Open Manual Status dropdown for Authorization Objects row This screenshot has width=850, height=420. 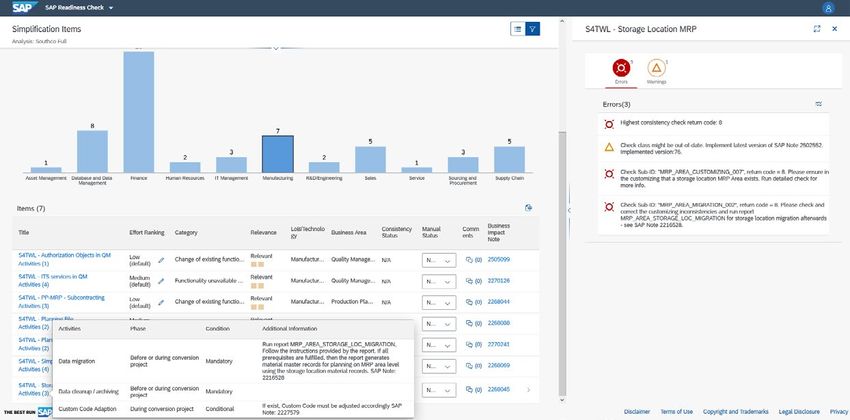coord(439,261)
